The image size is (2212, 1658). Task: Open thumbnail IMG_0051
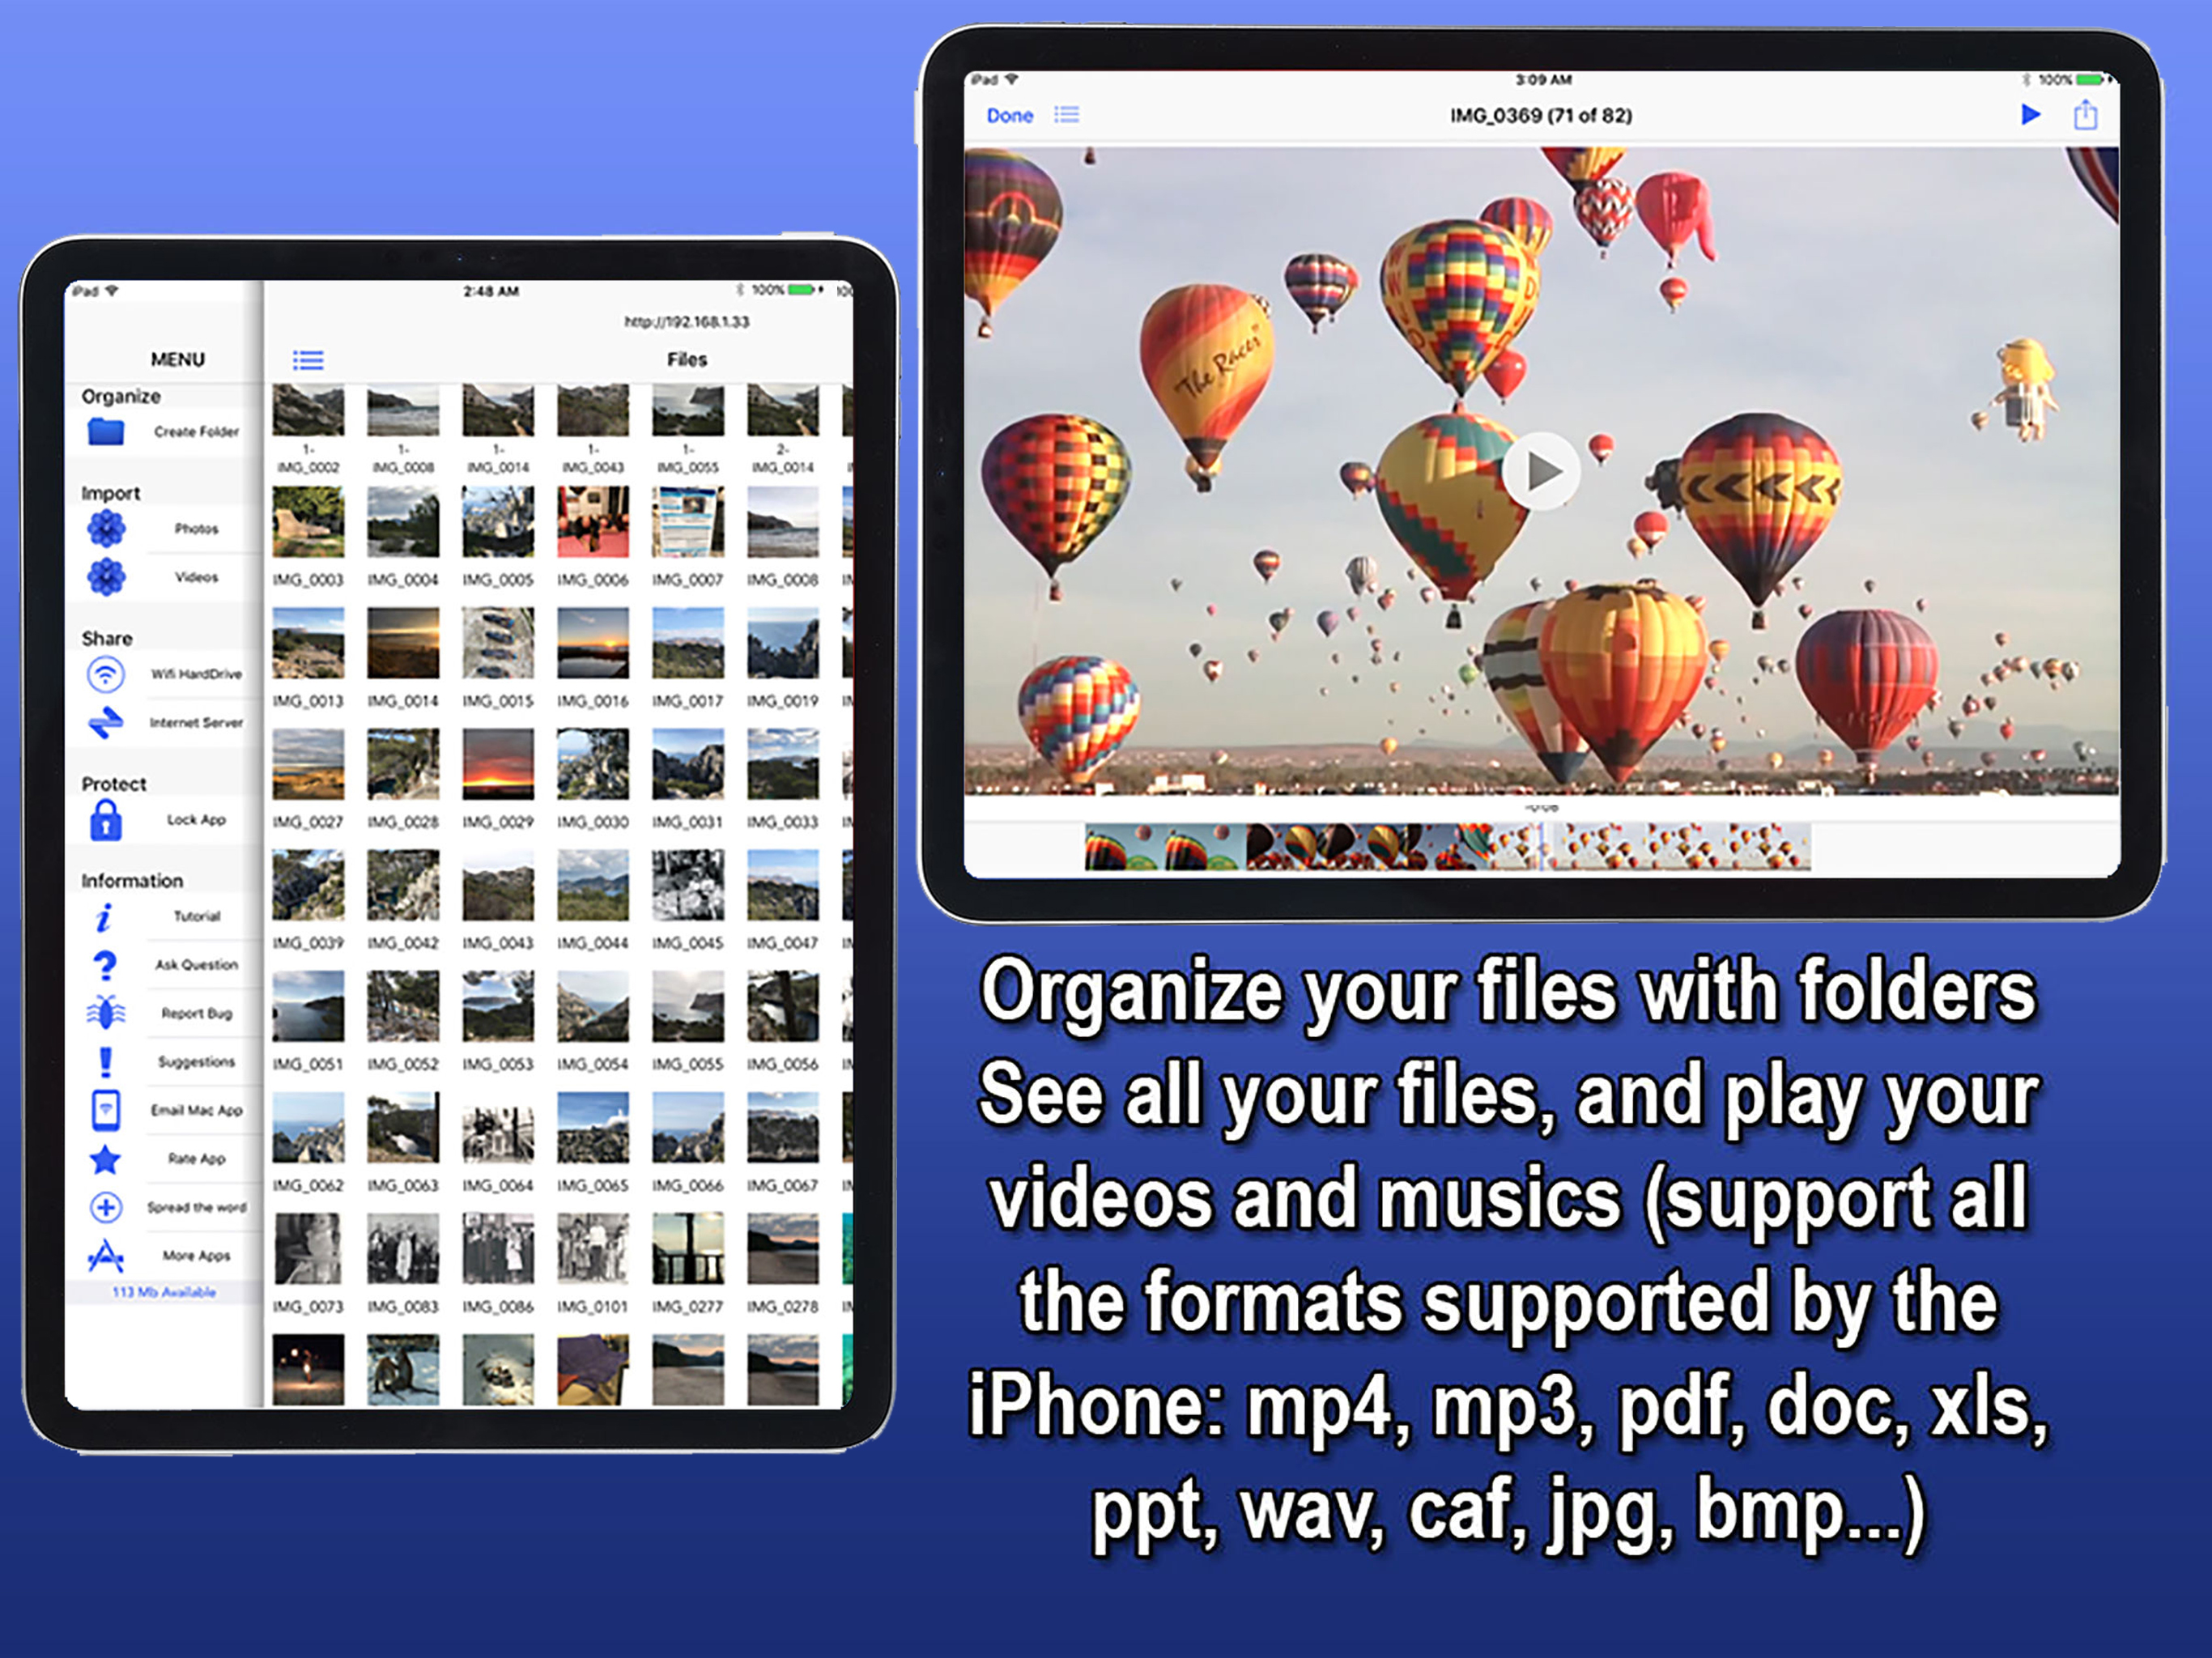tap(308, 1006)
